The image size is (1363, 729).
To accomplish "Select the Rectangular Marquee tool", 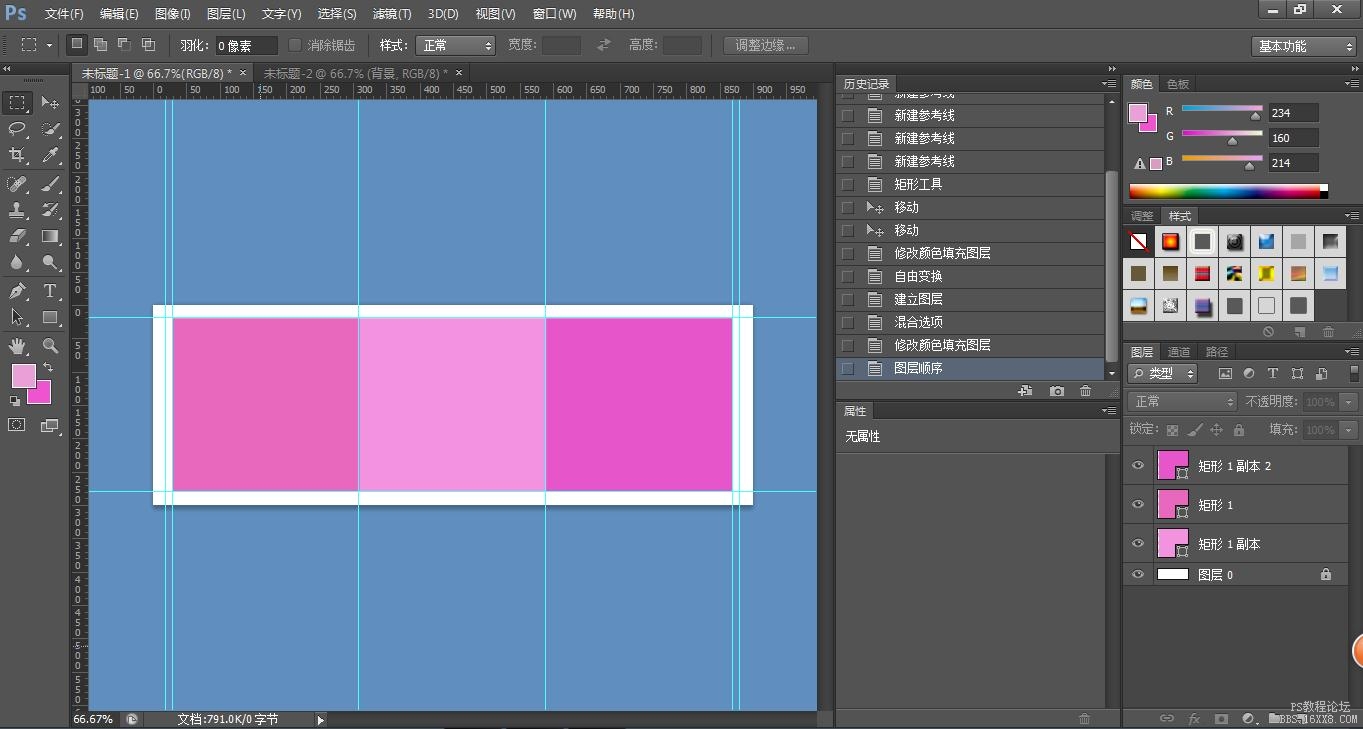I will click(18, 103).
